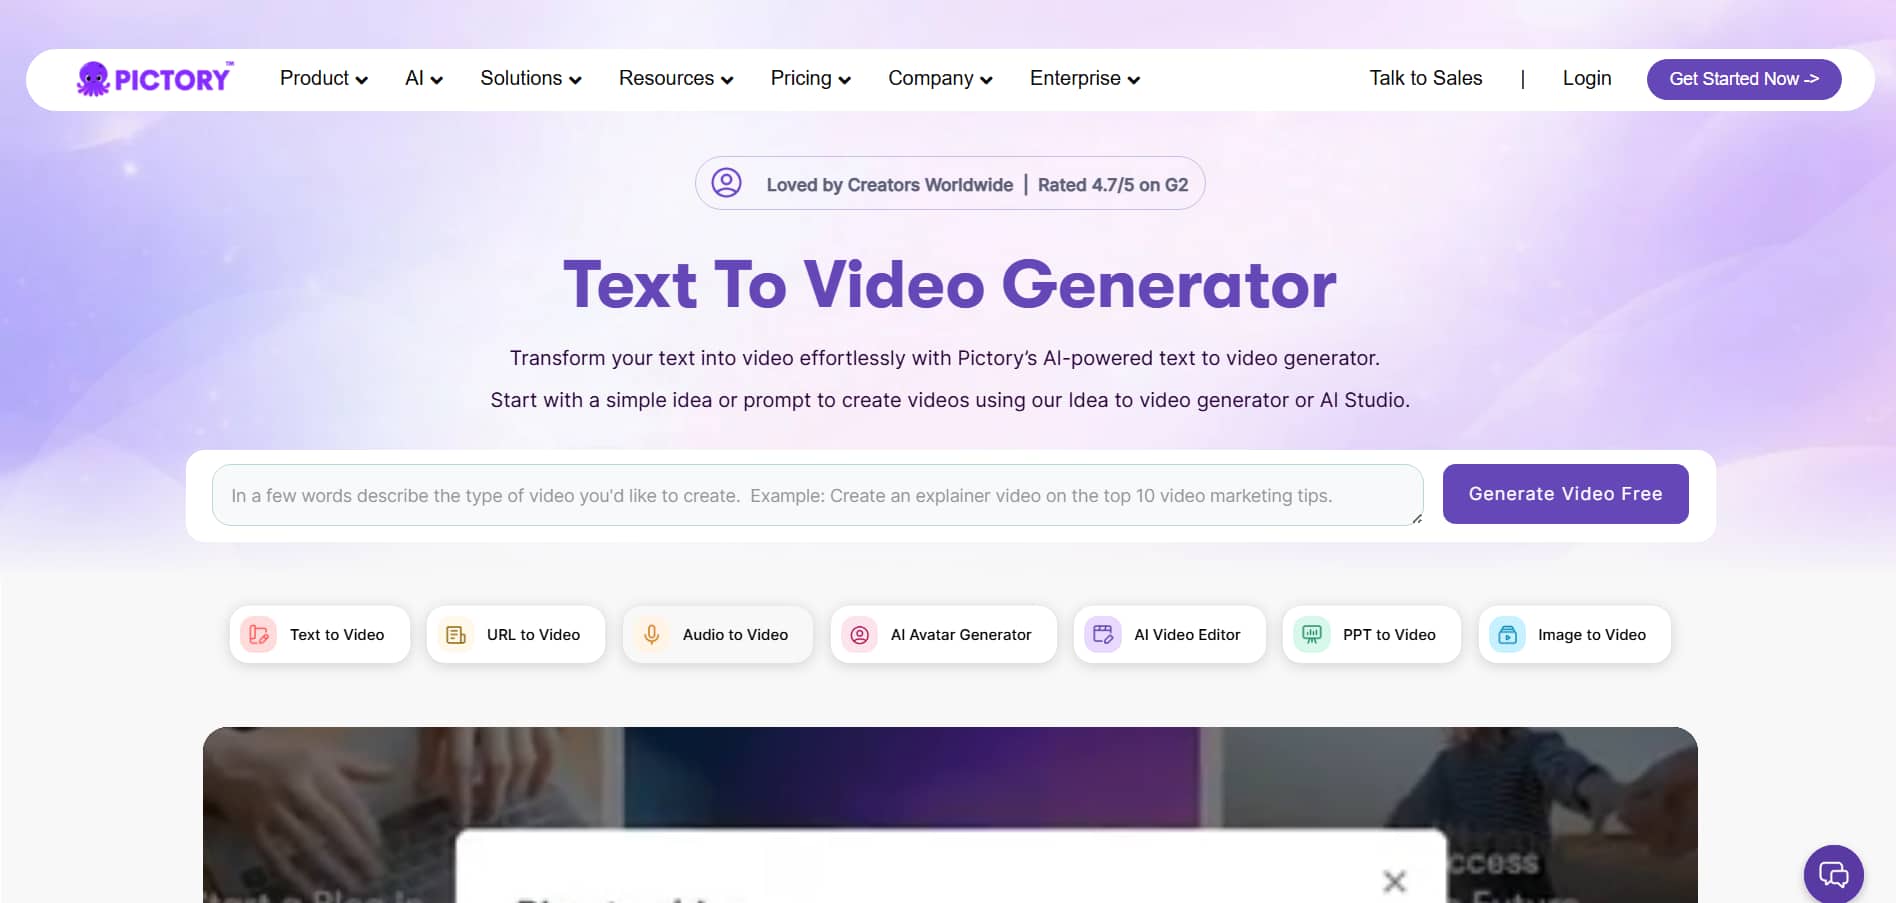Click the AI Video Editor icon
Screen dimensions: 1896x903
pyautogui.click(x=1103, y=635)
